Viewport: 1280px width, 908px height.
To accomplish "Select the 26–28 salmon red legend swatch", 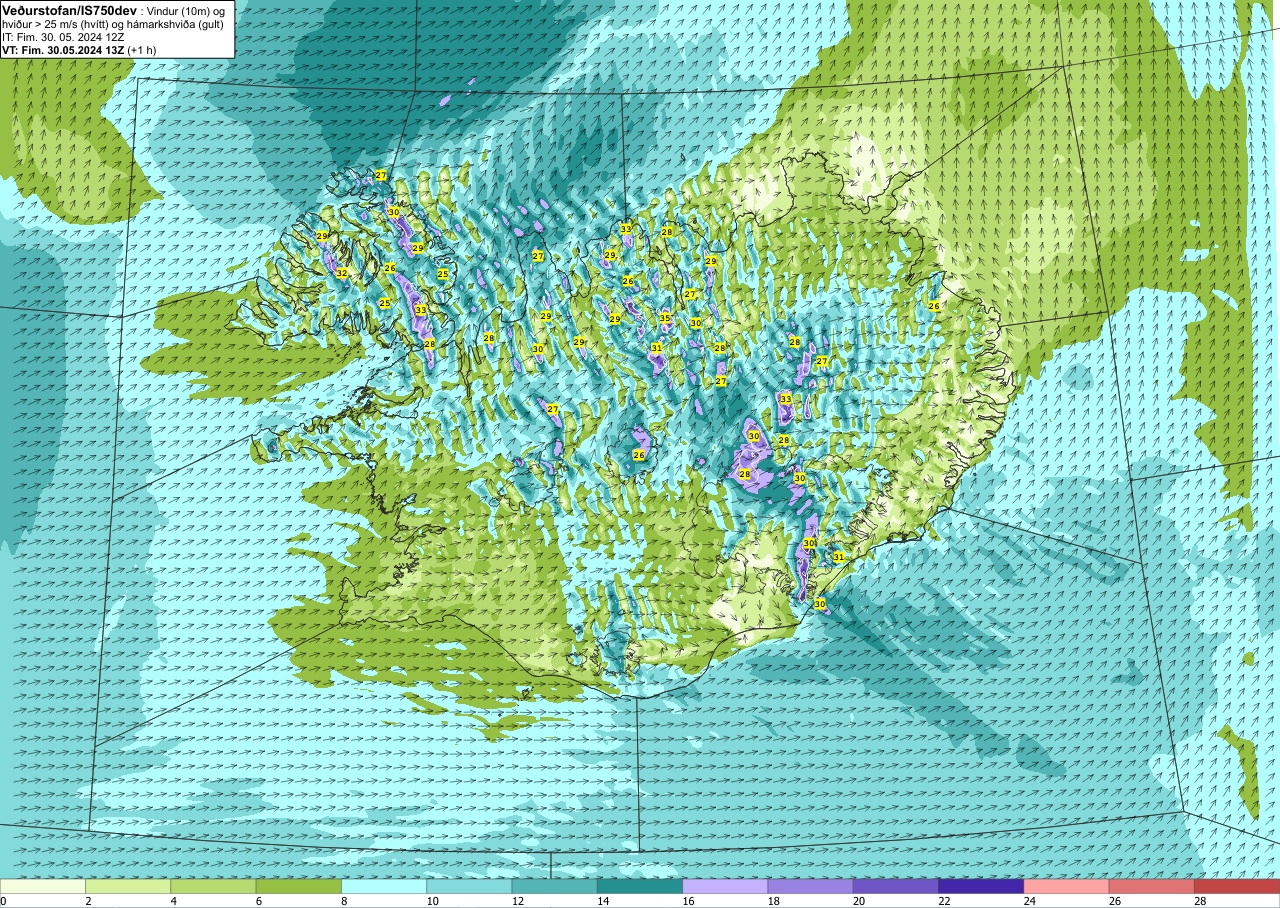I will [x=1152, y=886].
